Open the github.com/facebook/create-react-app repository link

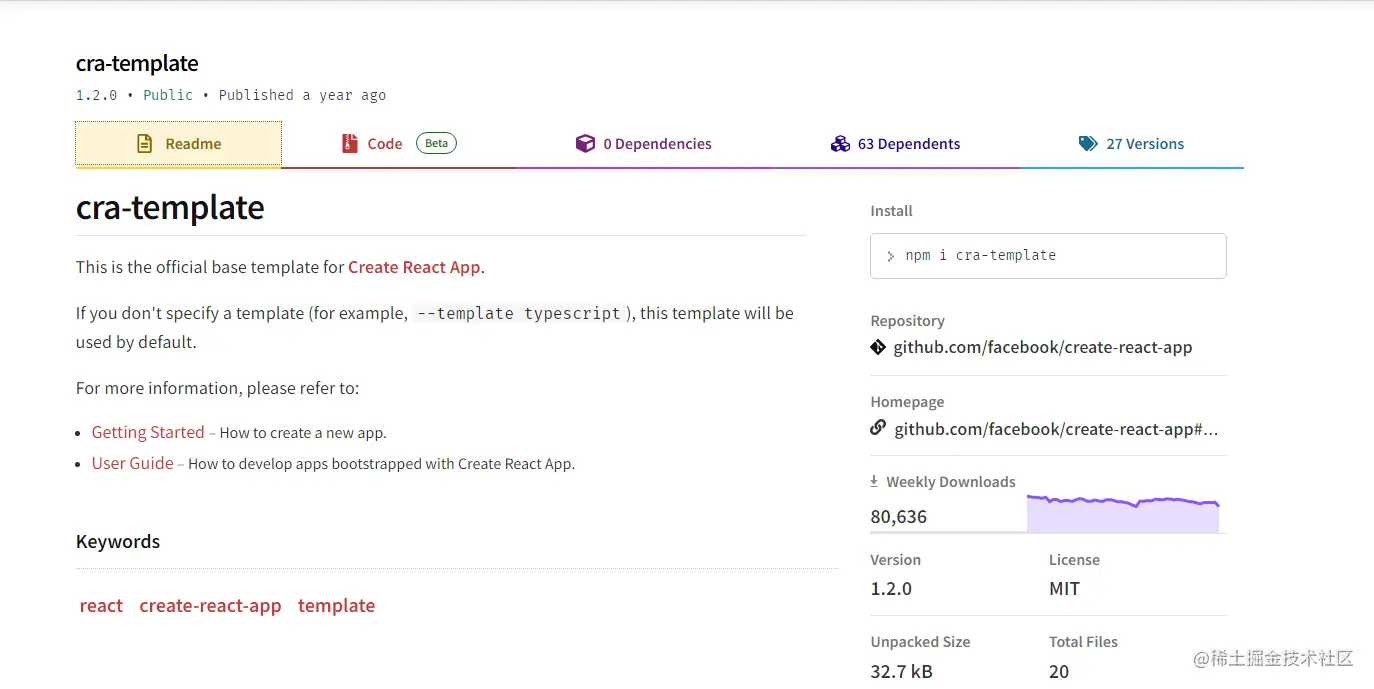1043,347
